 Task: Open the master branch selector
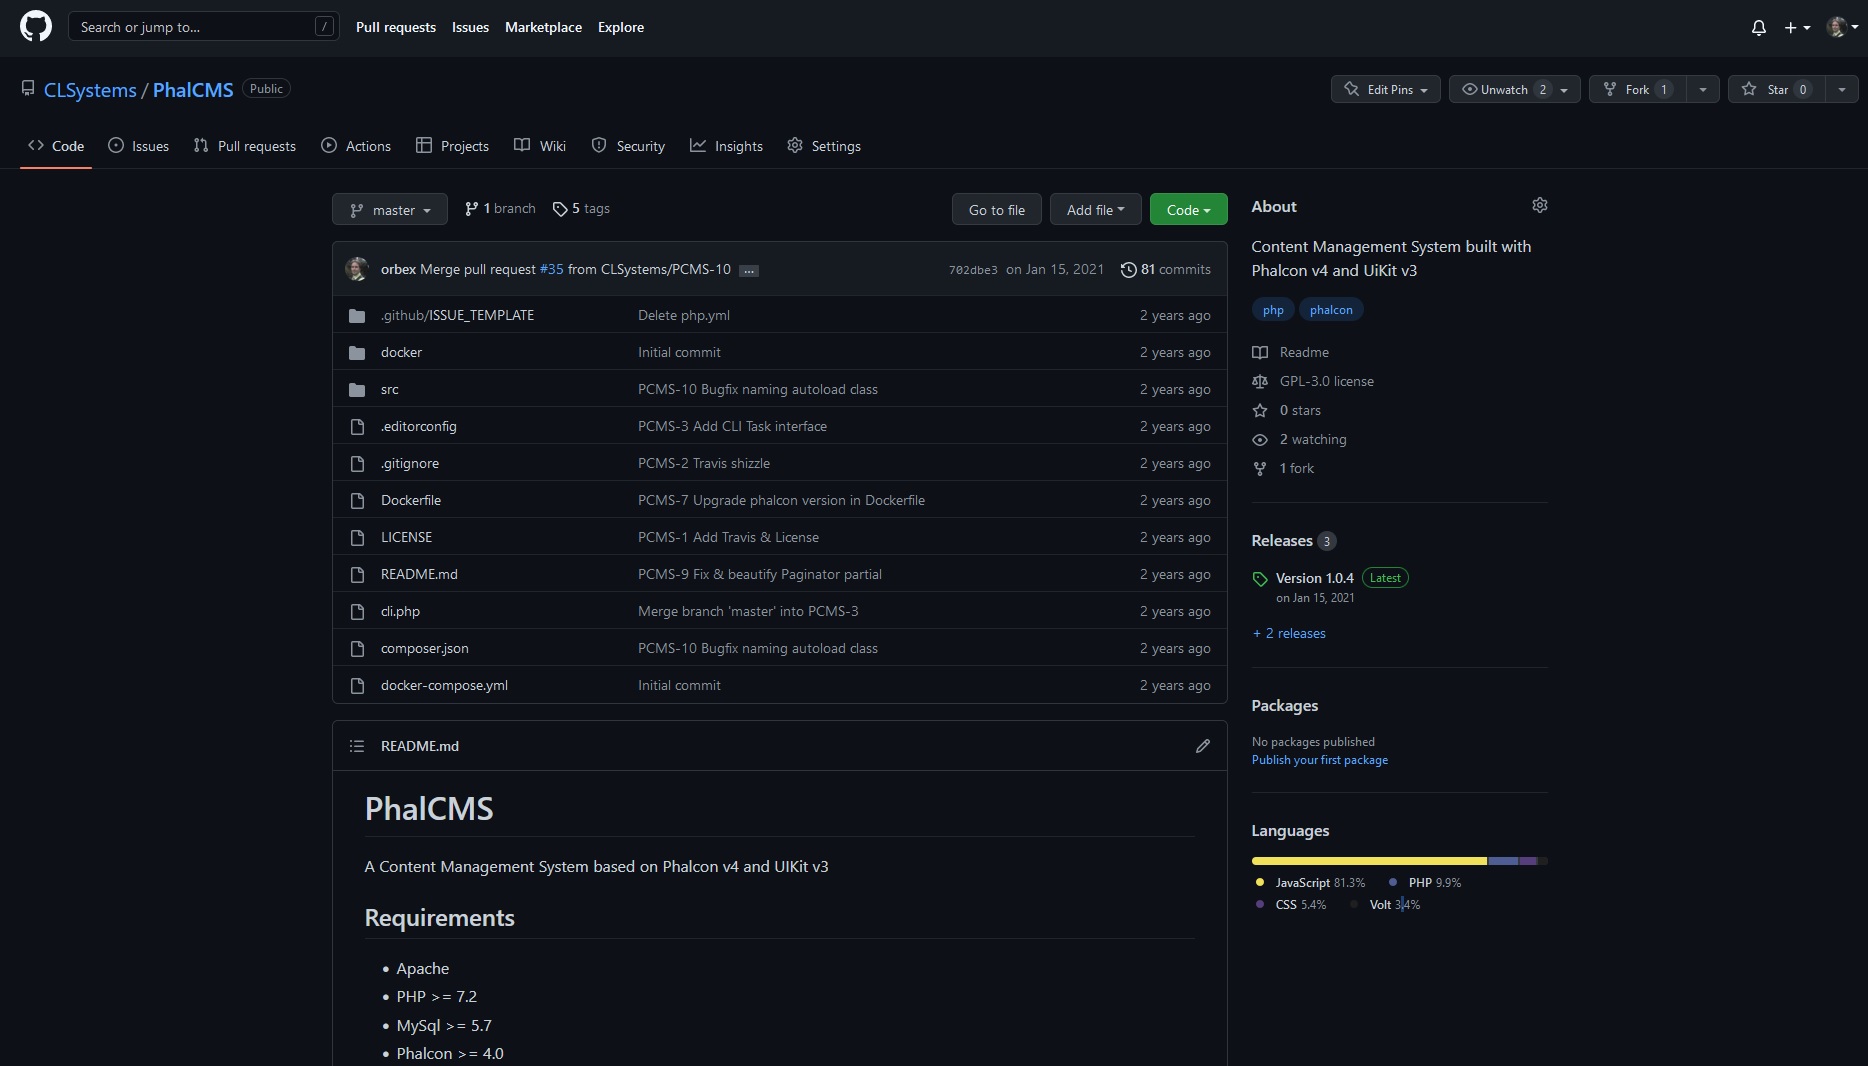(x=390, y=210)
